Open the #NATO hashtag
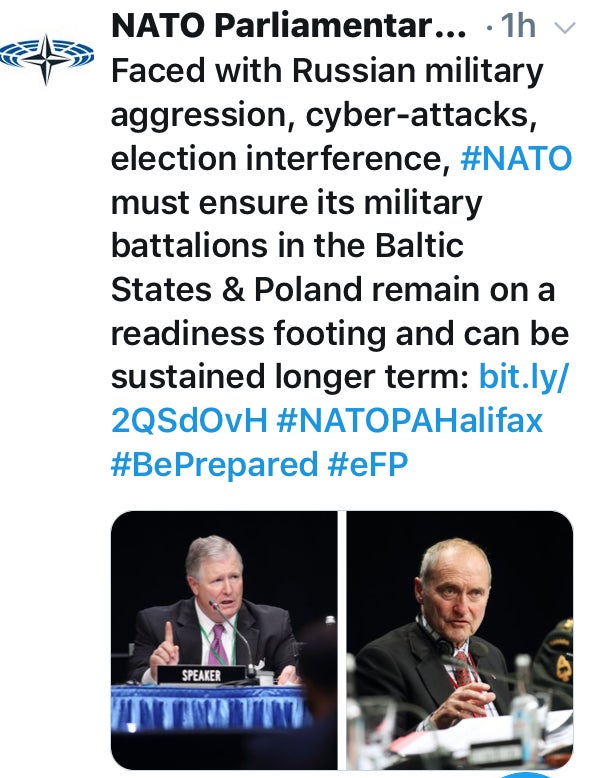This screenshot has height=778, width=606. 516,159
